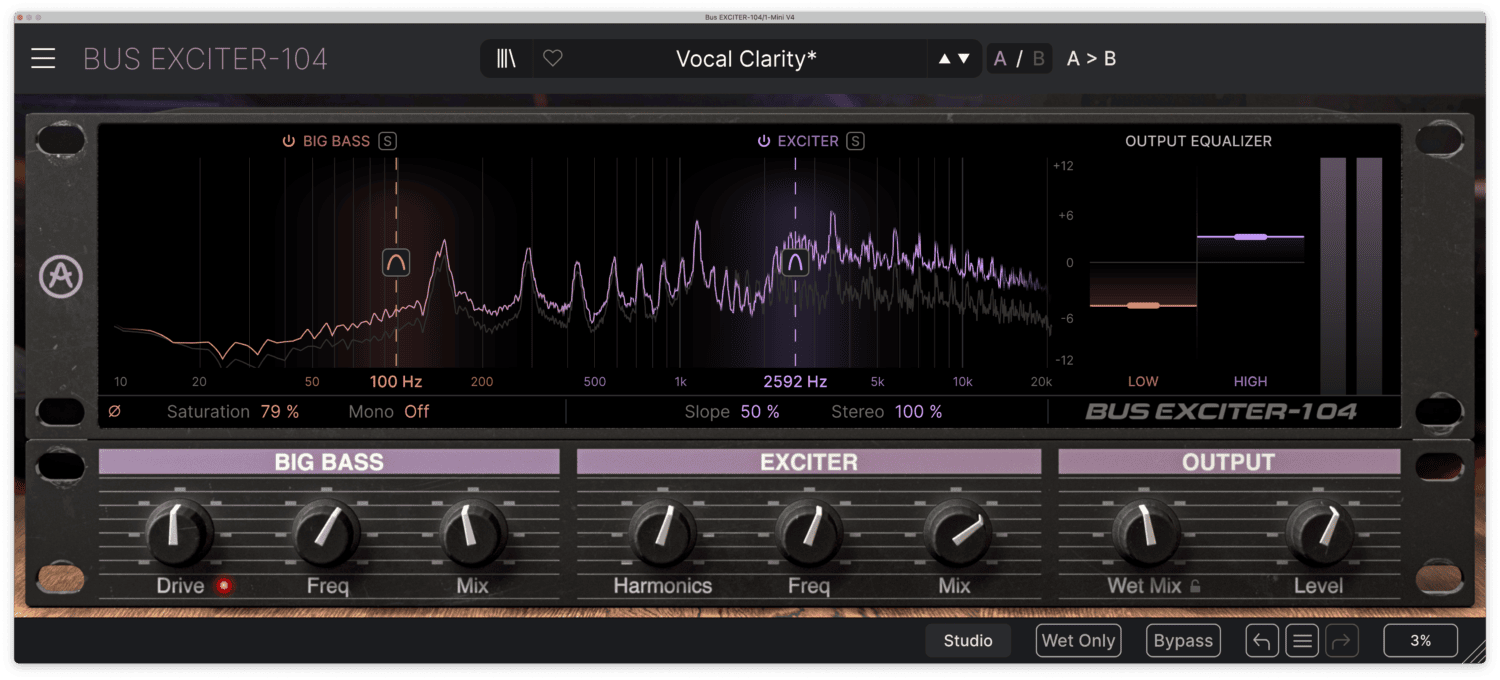
Task: Switch to preset slot B
Action: 1038,59
